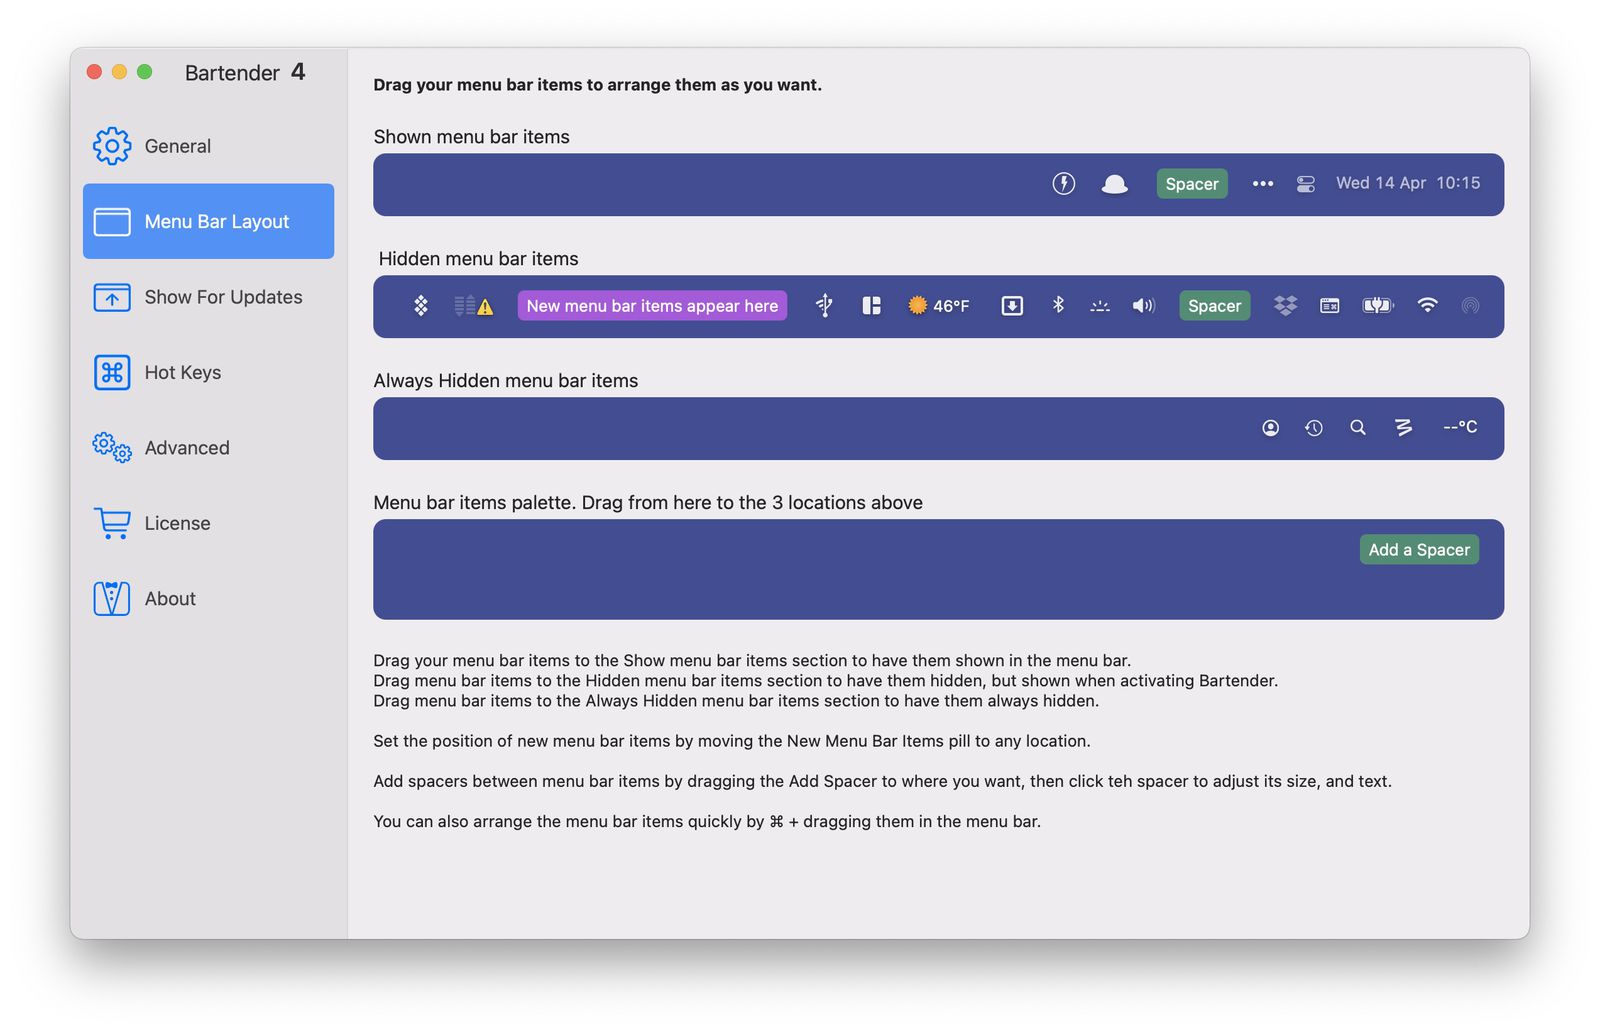The image size is (1600, 1032).
Task: Click the Time Machine icon in Always Hidden
Action: [1314, 428]
